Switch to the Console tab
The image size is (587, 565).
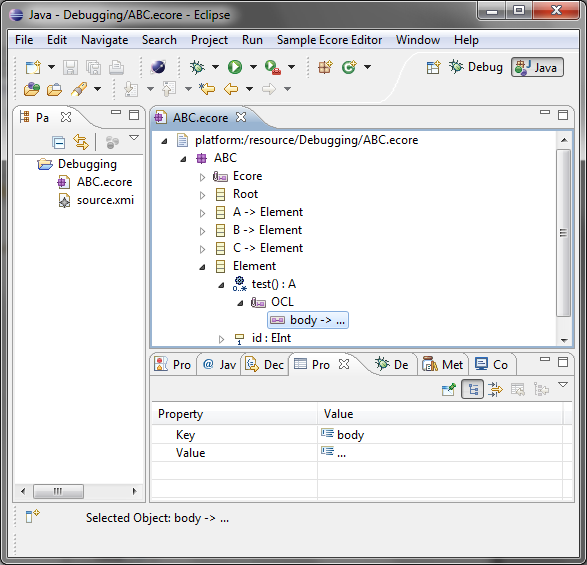point(492,364)
